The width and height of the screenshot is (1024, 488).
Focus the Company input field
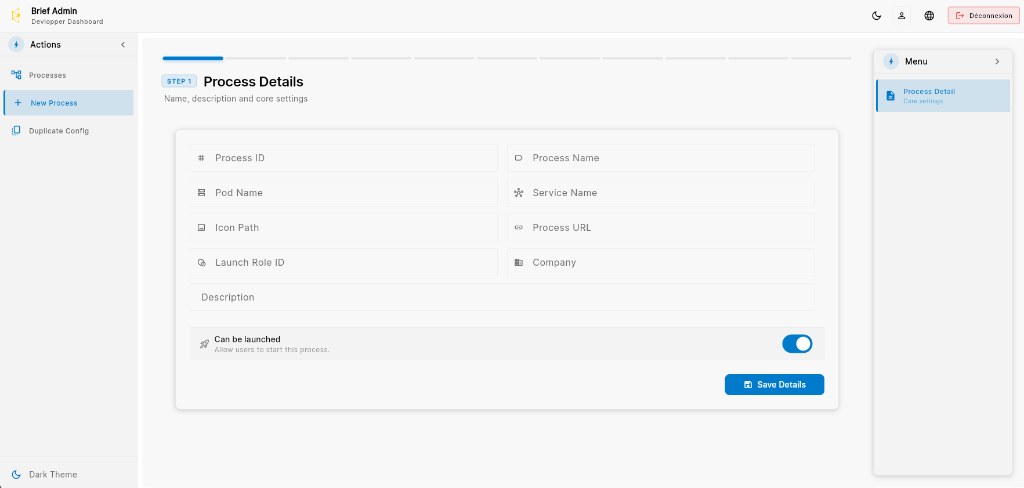pos(661,263)
